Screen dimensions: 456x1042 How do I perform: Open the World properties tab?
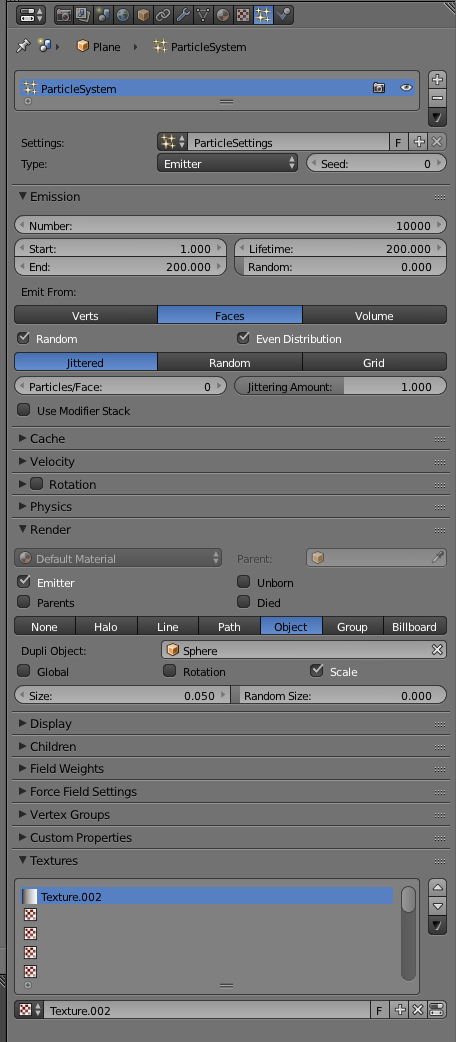(x=124, y=14)
